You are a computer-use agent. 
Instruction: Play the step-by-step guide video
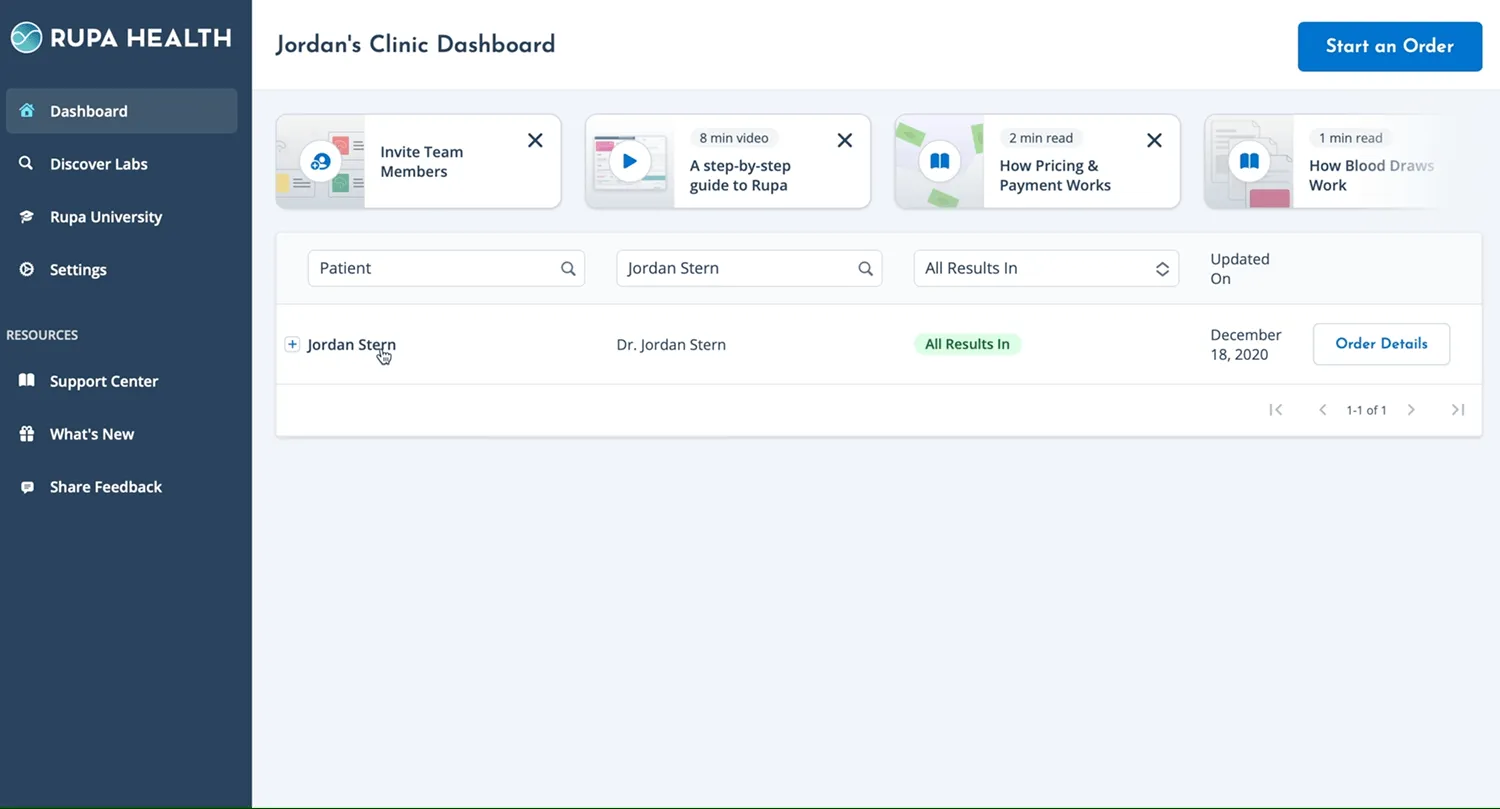click(629, 161)
